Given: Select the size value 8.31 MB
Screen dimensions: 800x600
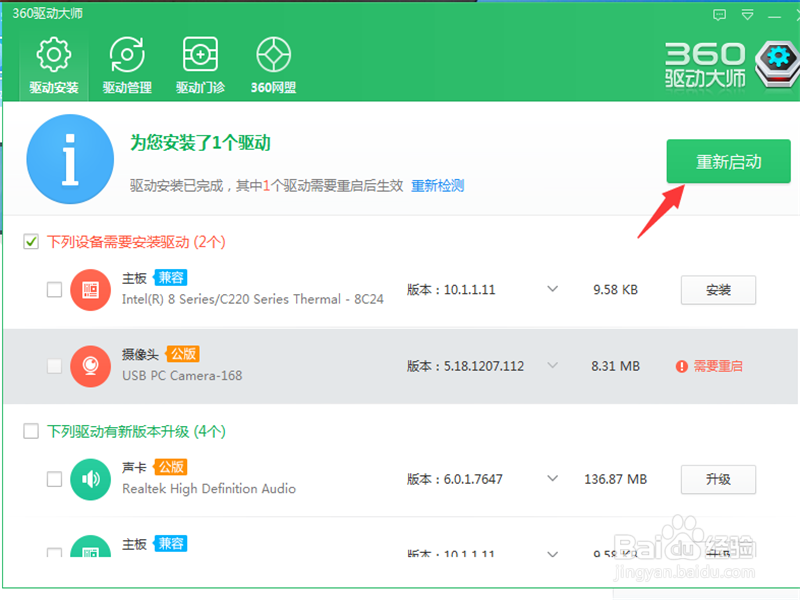Looking at the screenshot, I should (x=615, y=366).
